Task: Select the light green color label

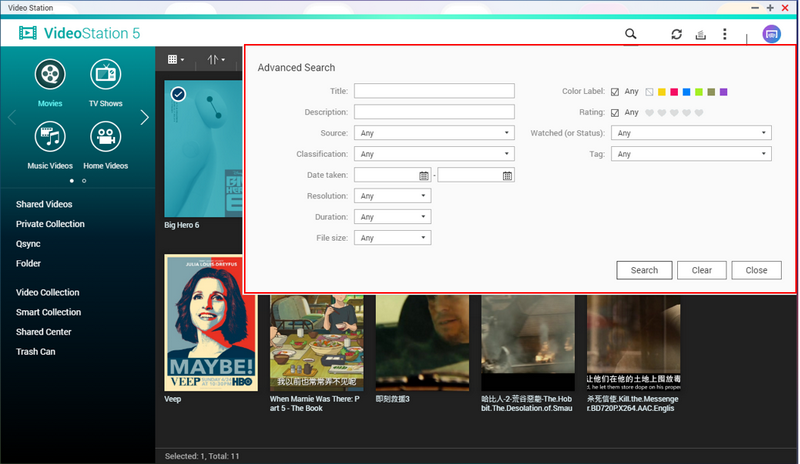Action: click(x=699, y=92)
